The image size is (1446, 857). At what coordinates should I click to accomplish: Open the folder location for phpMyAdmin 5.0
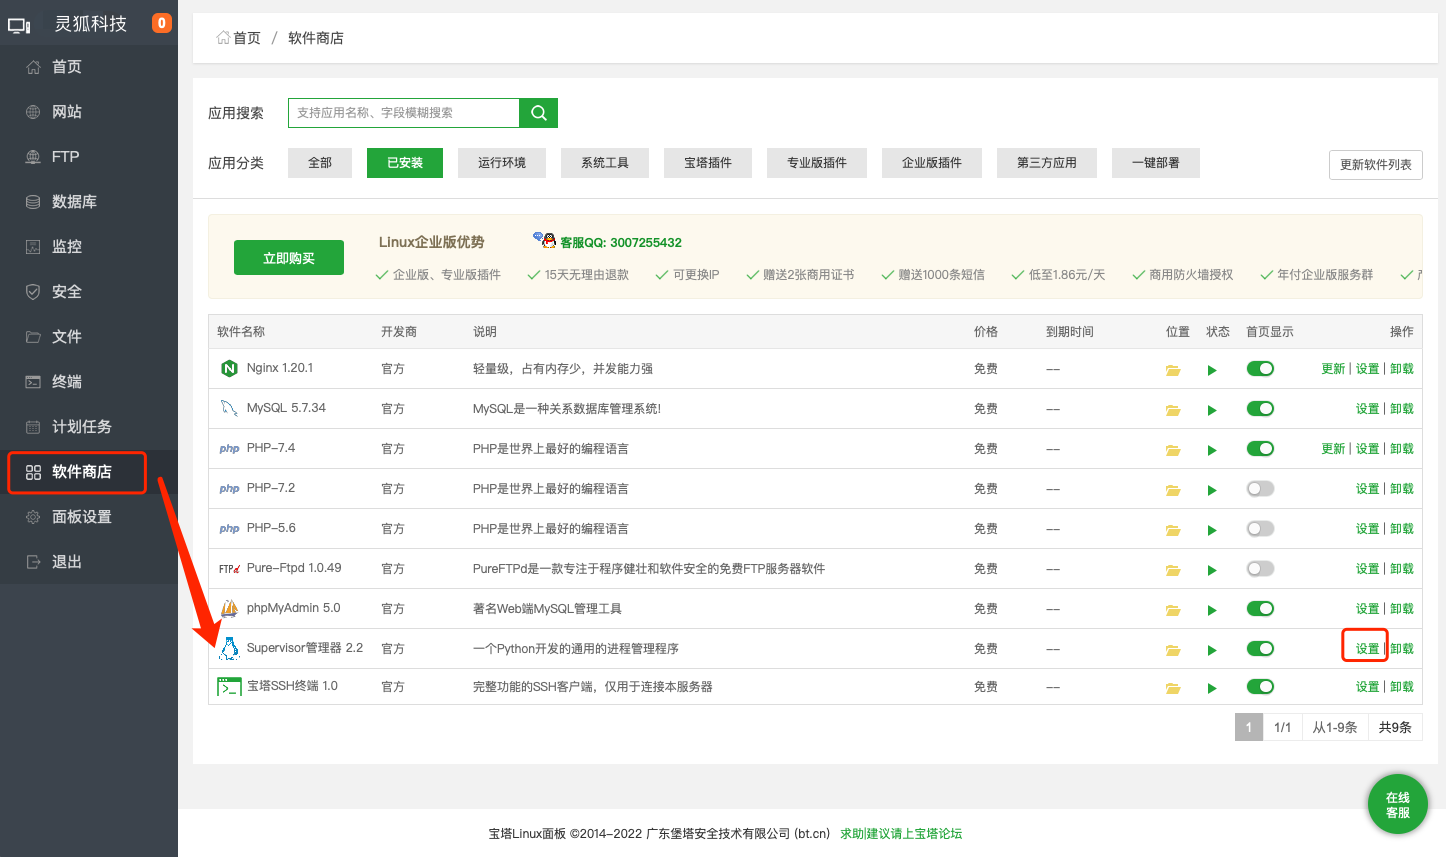pos(1173,610)
